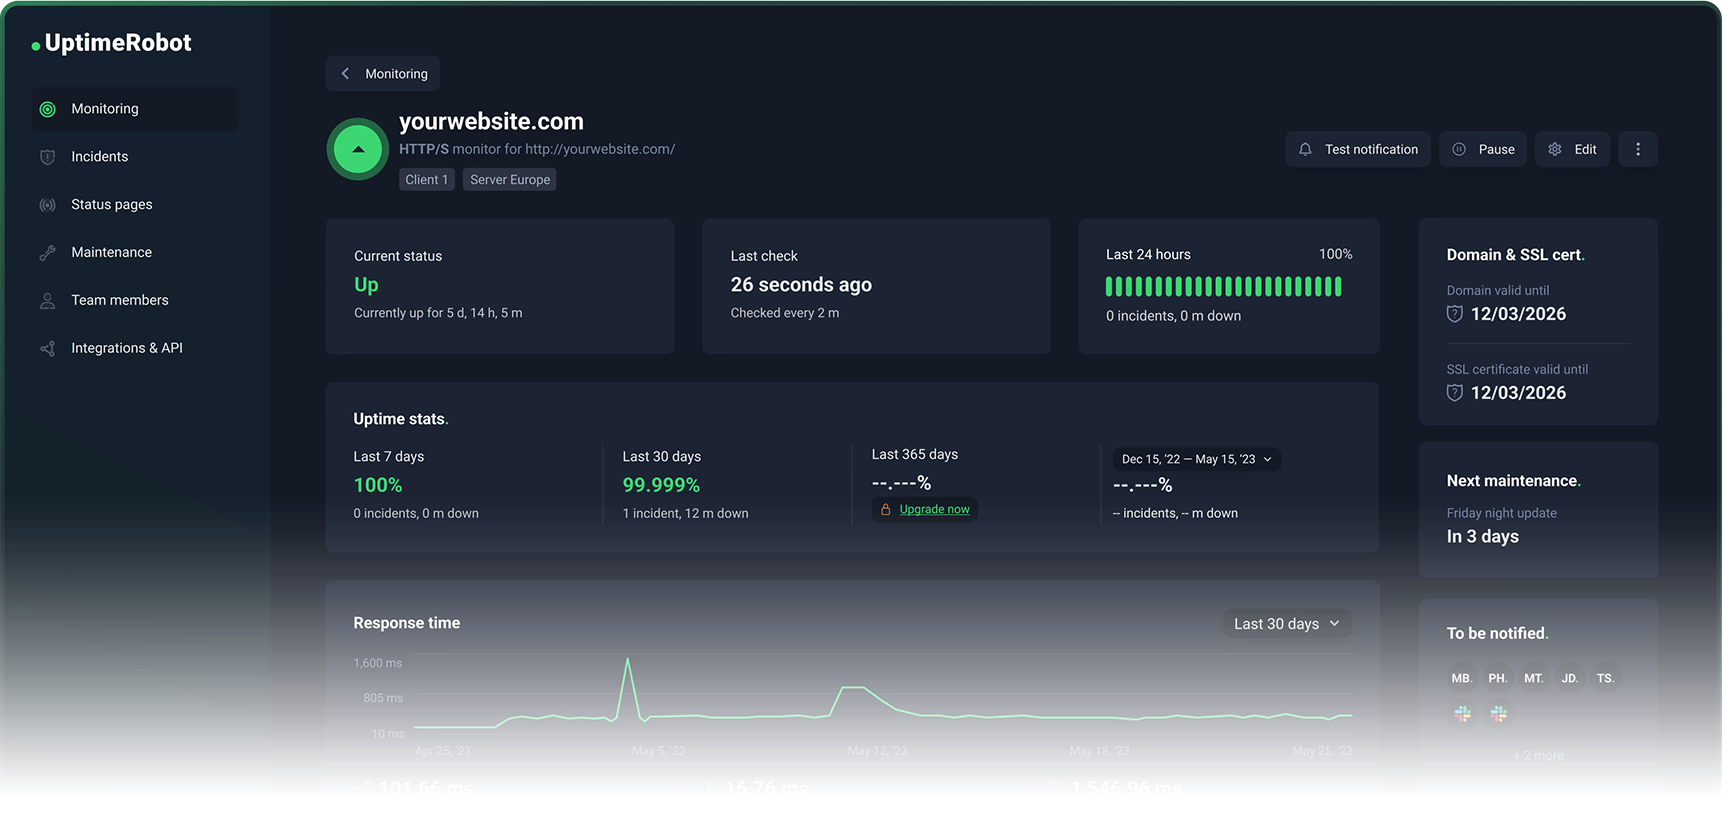The width and height of the screenshot is (1723, 822).
Task: Open the Maintenance sidebar item
Action: click(x=111, y=253)
